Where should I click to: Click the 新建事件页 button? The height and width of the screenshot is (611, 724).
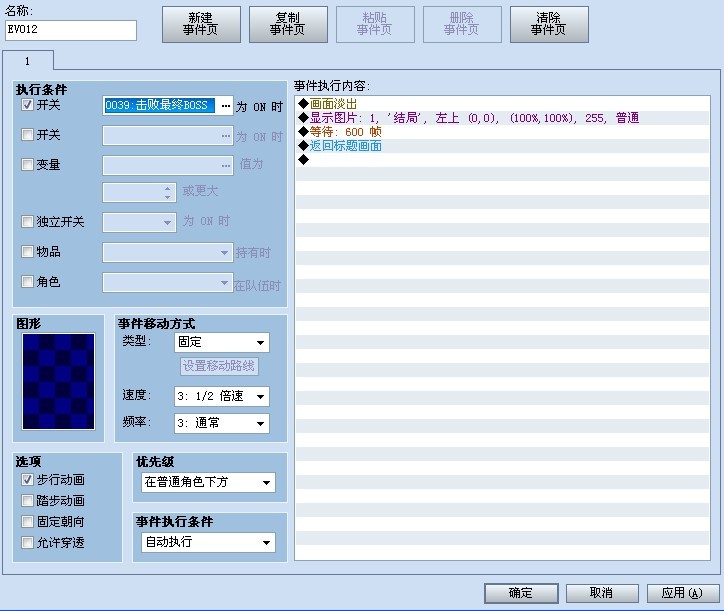click(x=201, y=24)
